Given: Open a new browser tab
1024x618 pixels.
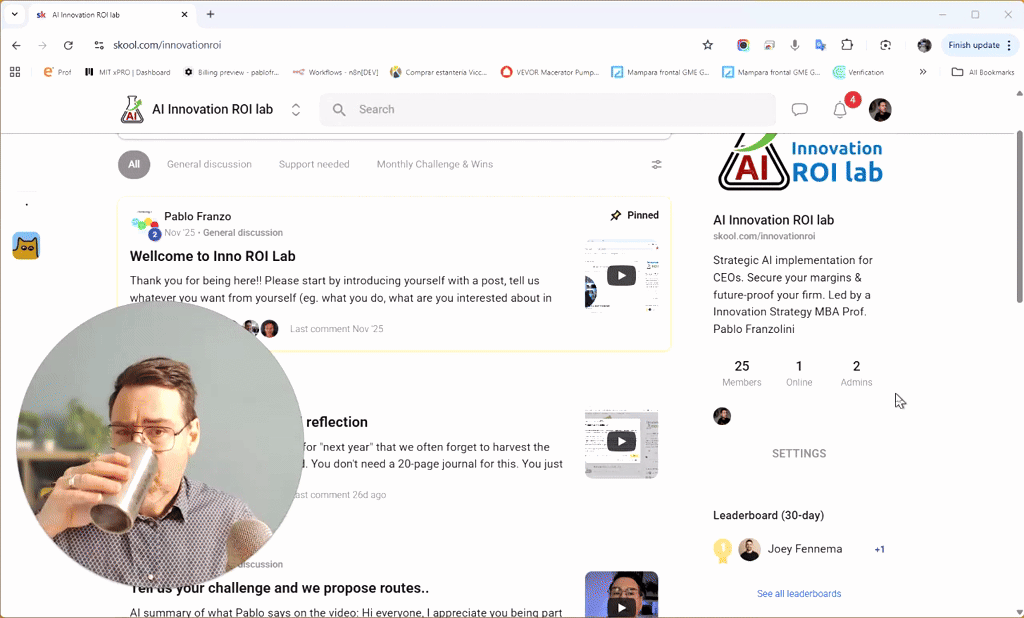Looking at the screenshot, I should click(x=210, y=14).
